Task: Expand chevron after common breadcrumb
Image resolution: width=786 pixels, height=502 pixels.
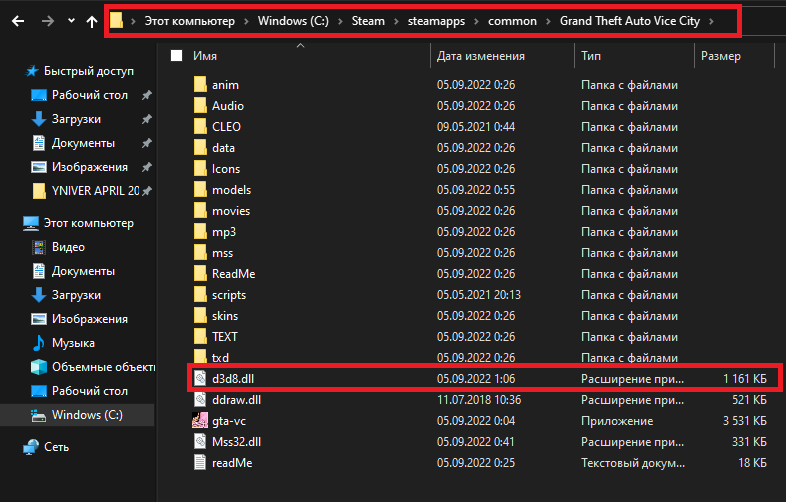Action: tap(548, 21)
